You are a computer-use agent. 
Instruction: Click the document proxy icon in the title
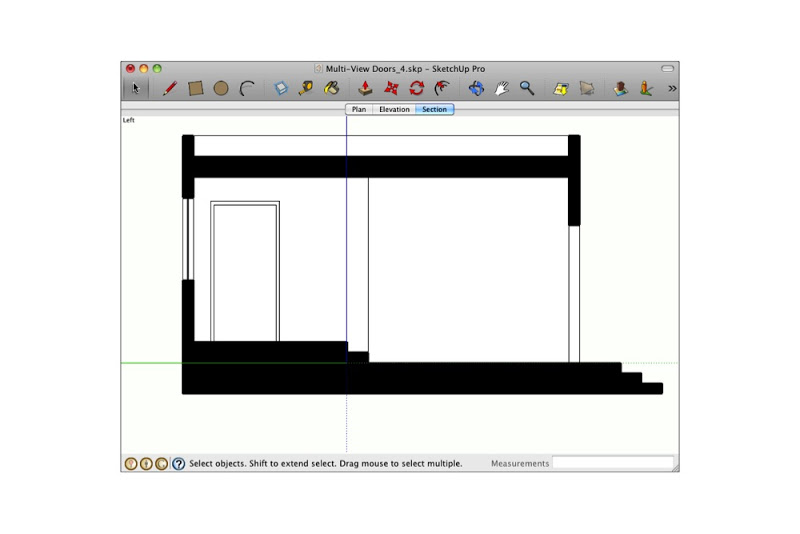pos(318,68)
